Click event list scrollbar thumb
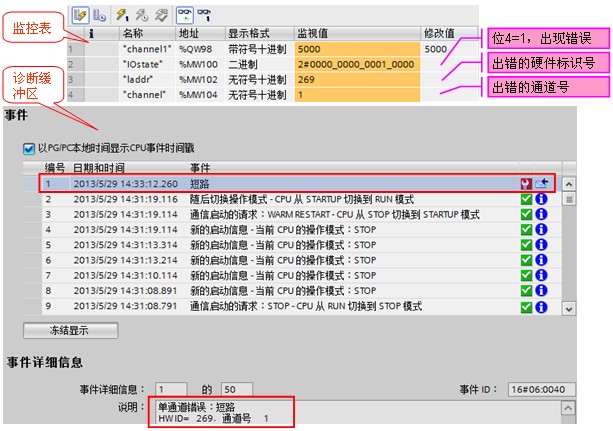 [x=569, y=199]
